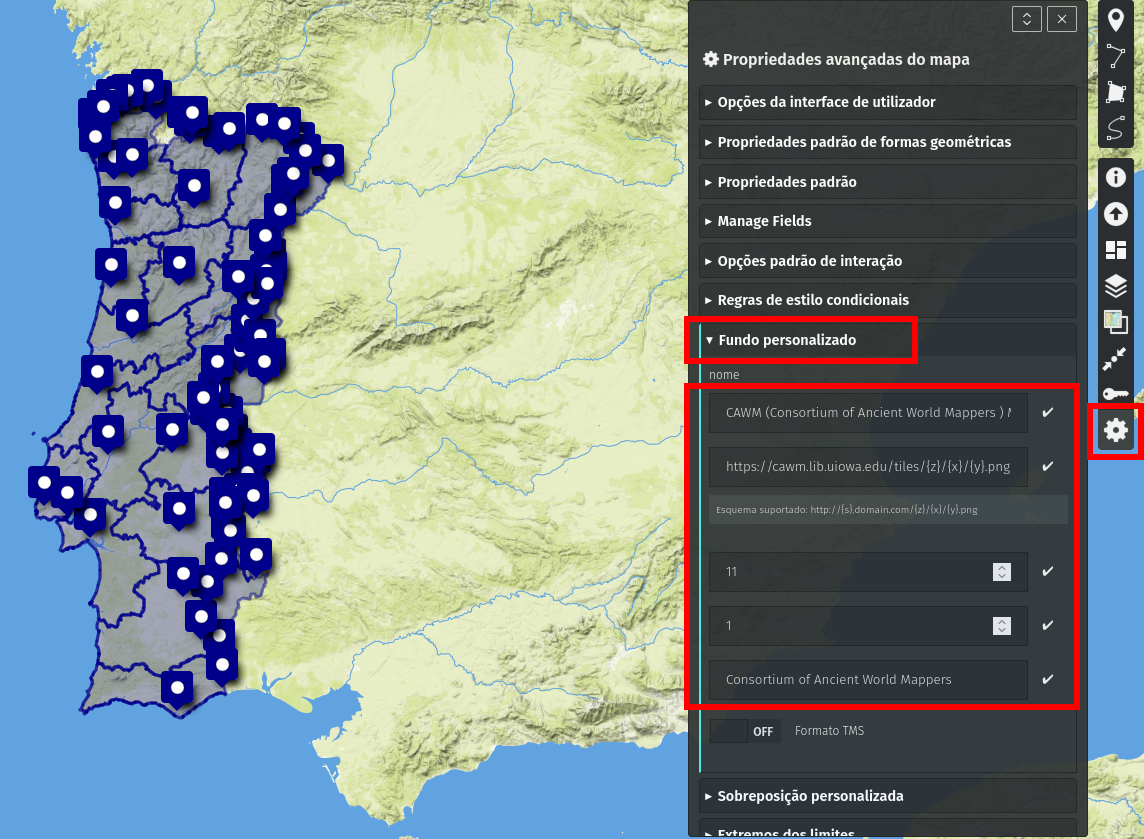Click checkmark beside CAWM name field

pyautogui.click(x=1048, y=413)
